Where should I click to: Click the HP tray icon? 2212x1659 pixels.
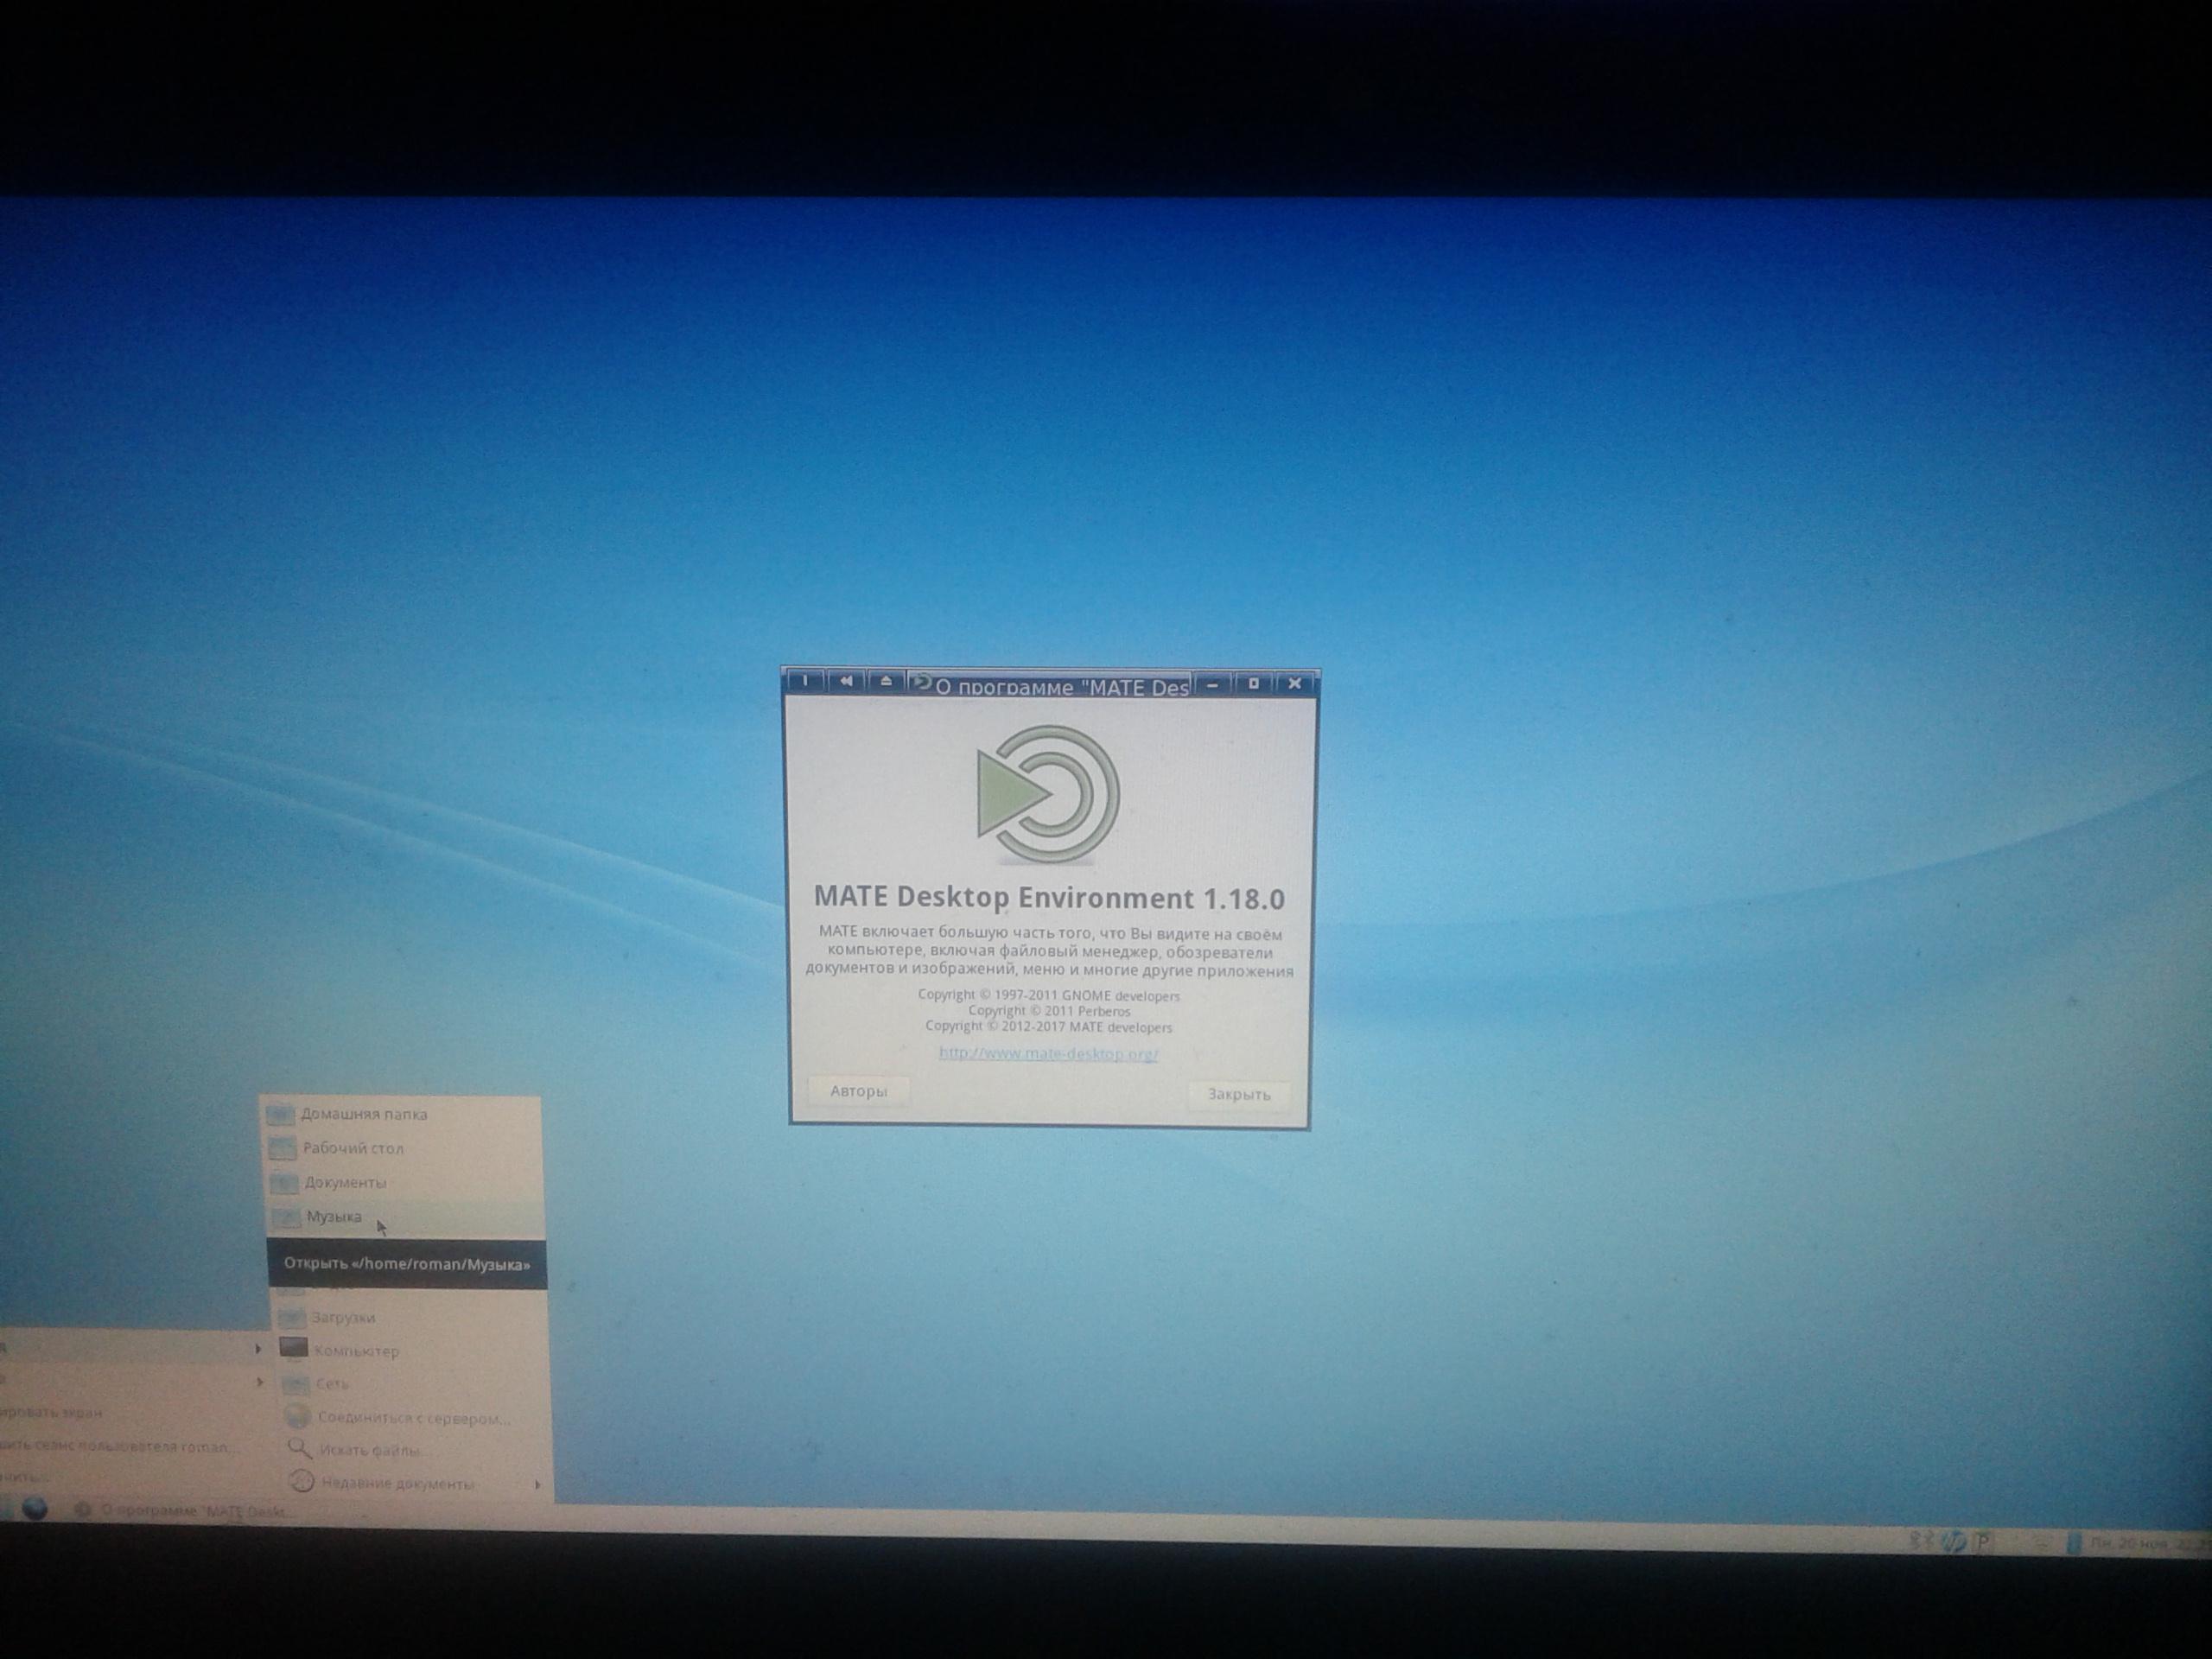click(x=1952, y=1543)
